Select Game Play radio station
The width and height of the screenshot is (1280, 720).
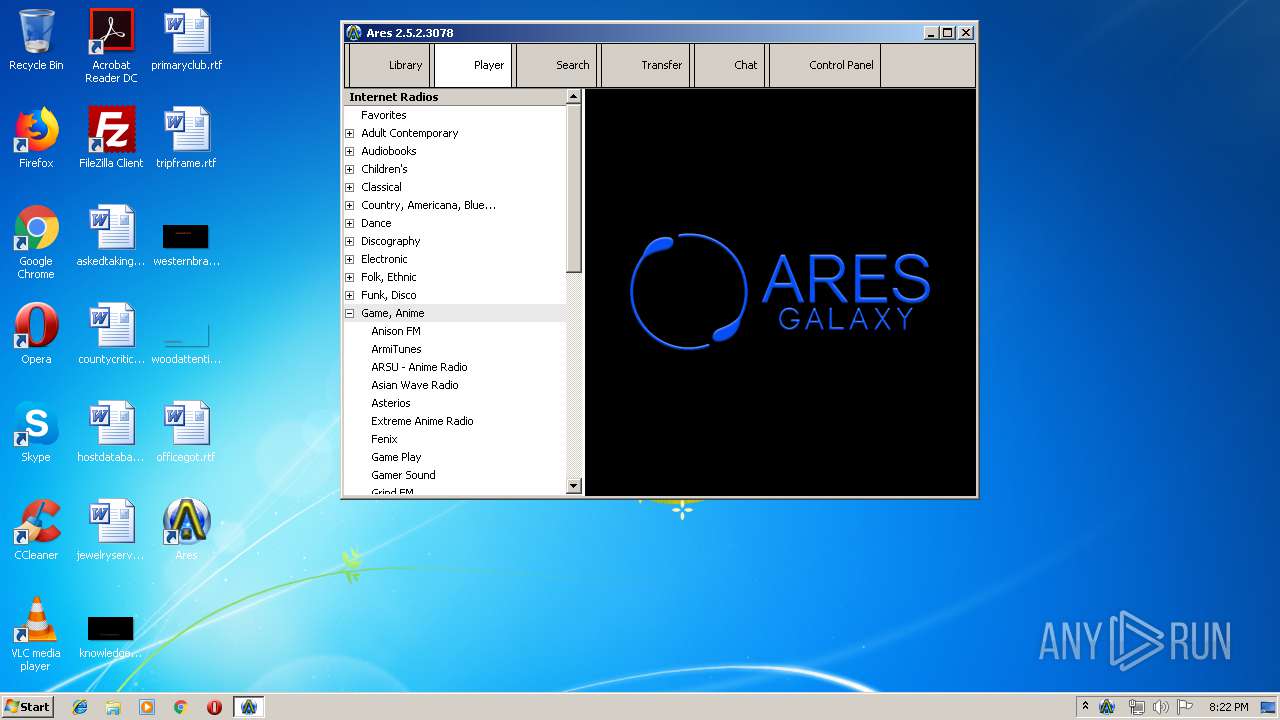click(396, 457)
